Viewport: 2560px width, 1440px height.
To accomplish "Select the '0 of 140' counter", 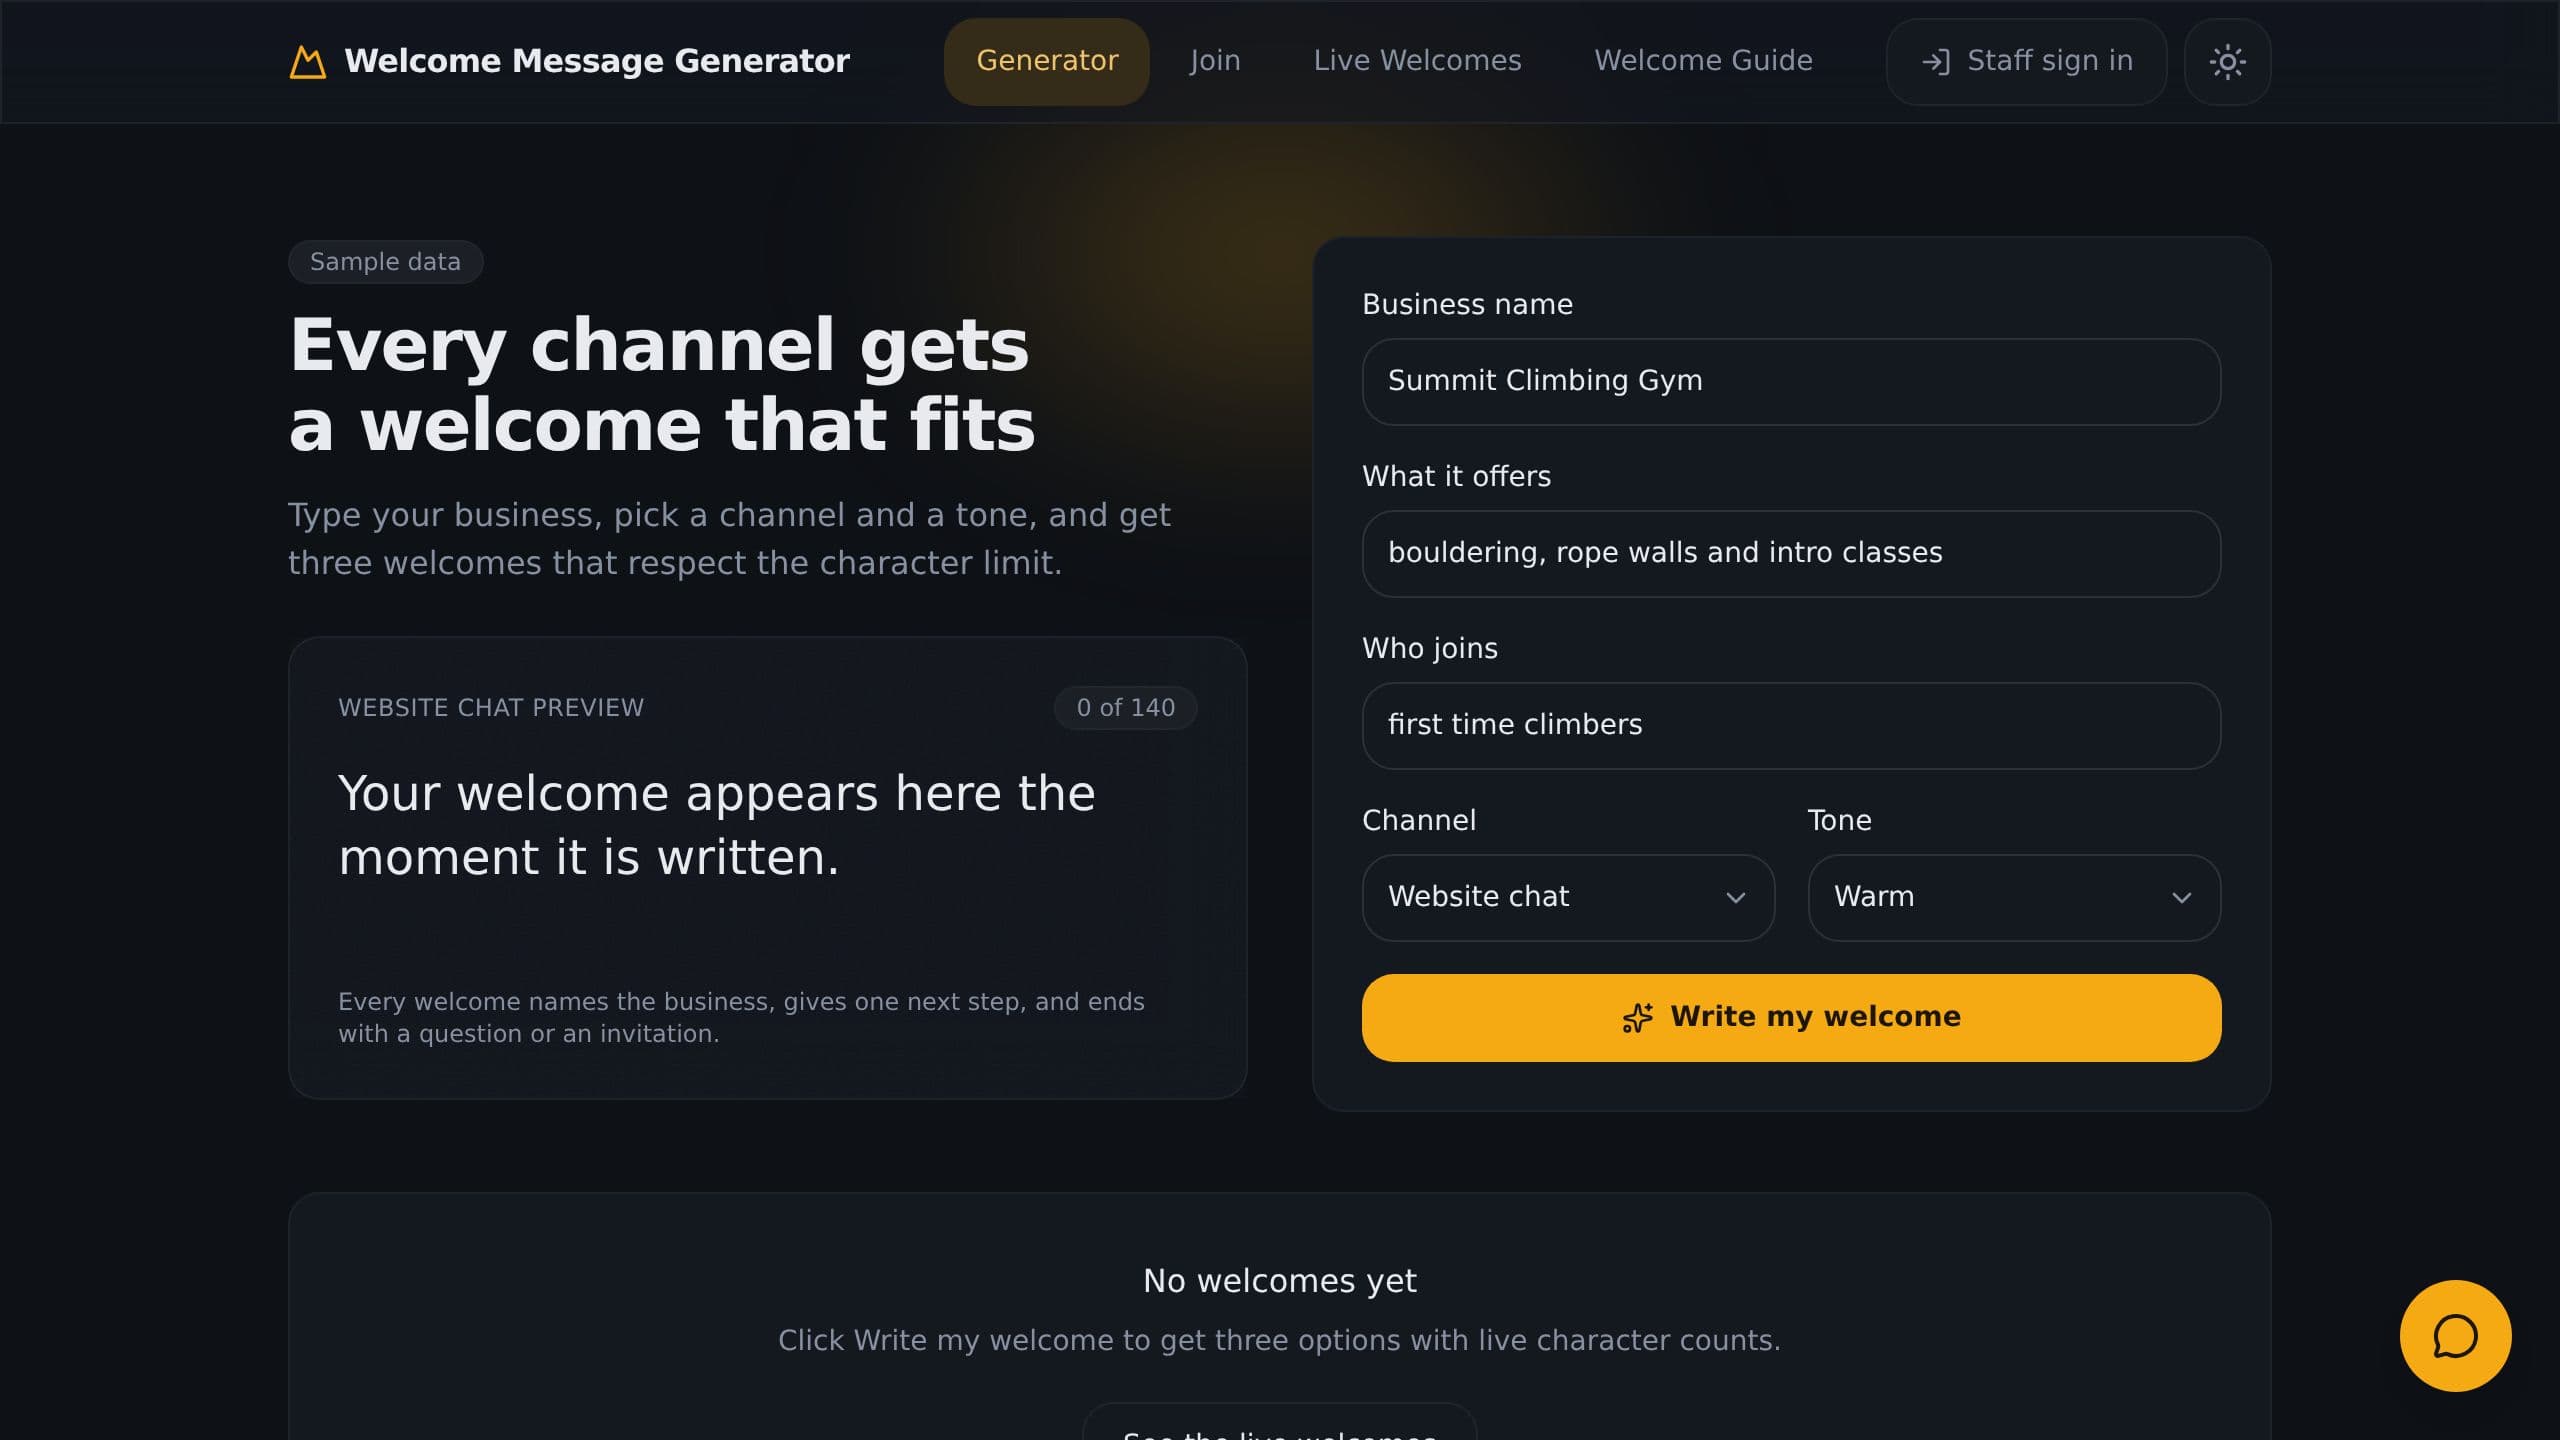I will (1125, 708).
